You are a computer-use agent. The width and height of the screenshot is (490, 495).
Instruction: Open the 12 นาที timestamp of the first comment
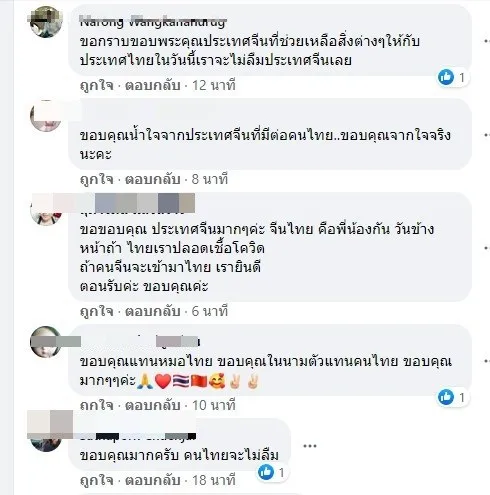214,86
